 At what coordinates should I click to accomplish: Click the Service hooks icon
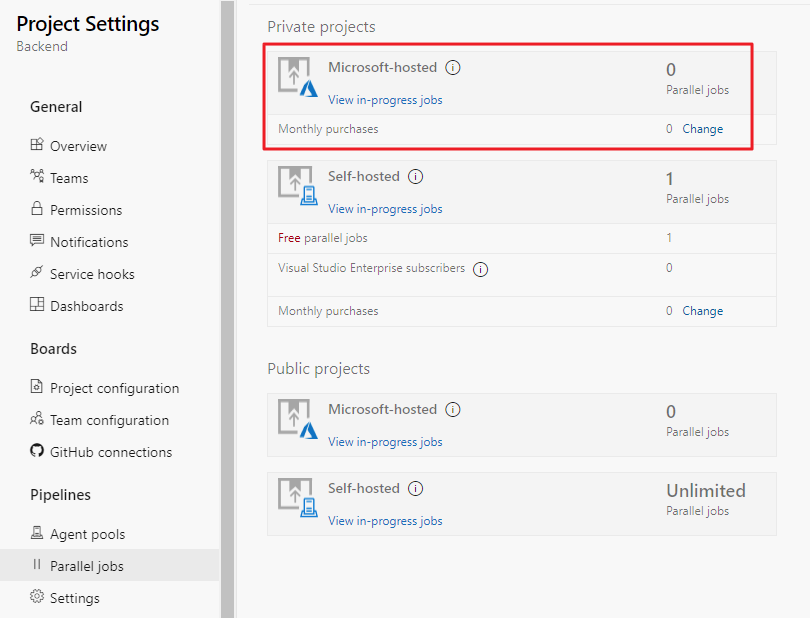(x=37, y=273)
